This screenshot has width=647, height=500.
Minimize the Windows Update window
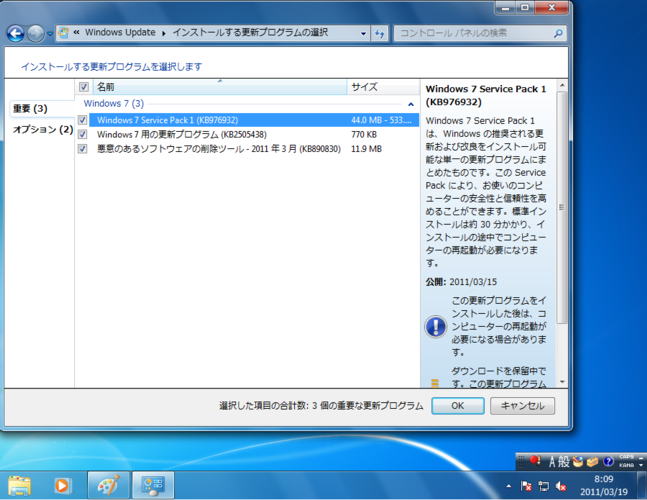point(506,8)
